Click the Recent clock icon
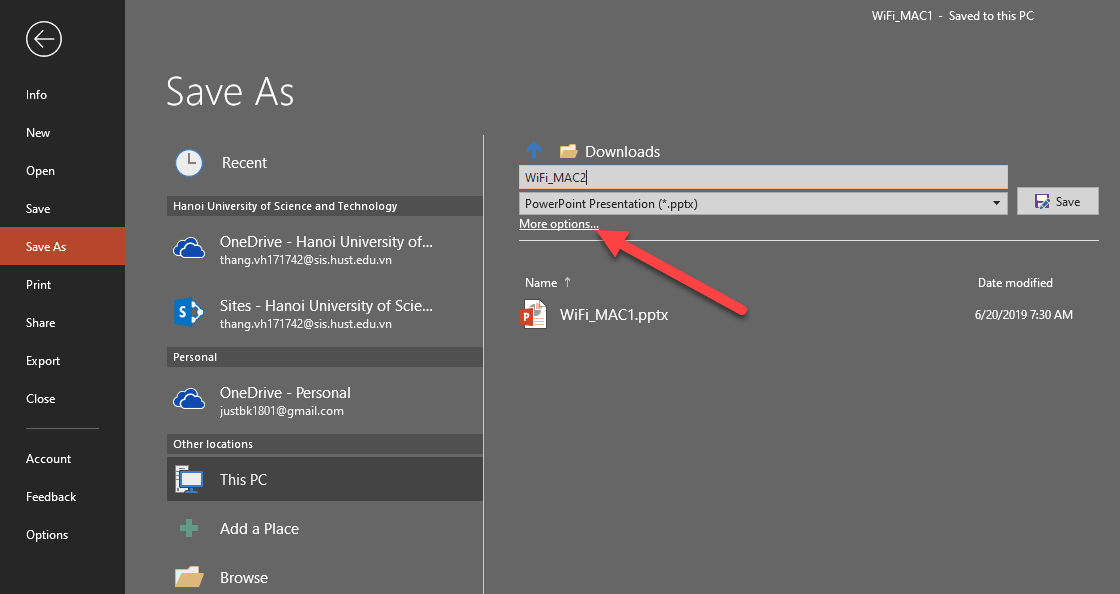Screen dimensions: 1120x594 pyautogui.click(x=189, y=162)
